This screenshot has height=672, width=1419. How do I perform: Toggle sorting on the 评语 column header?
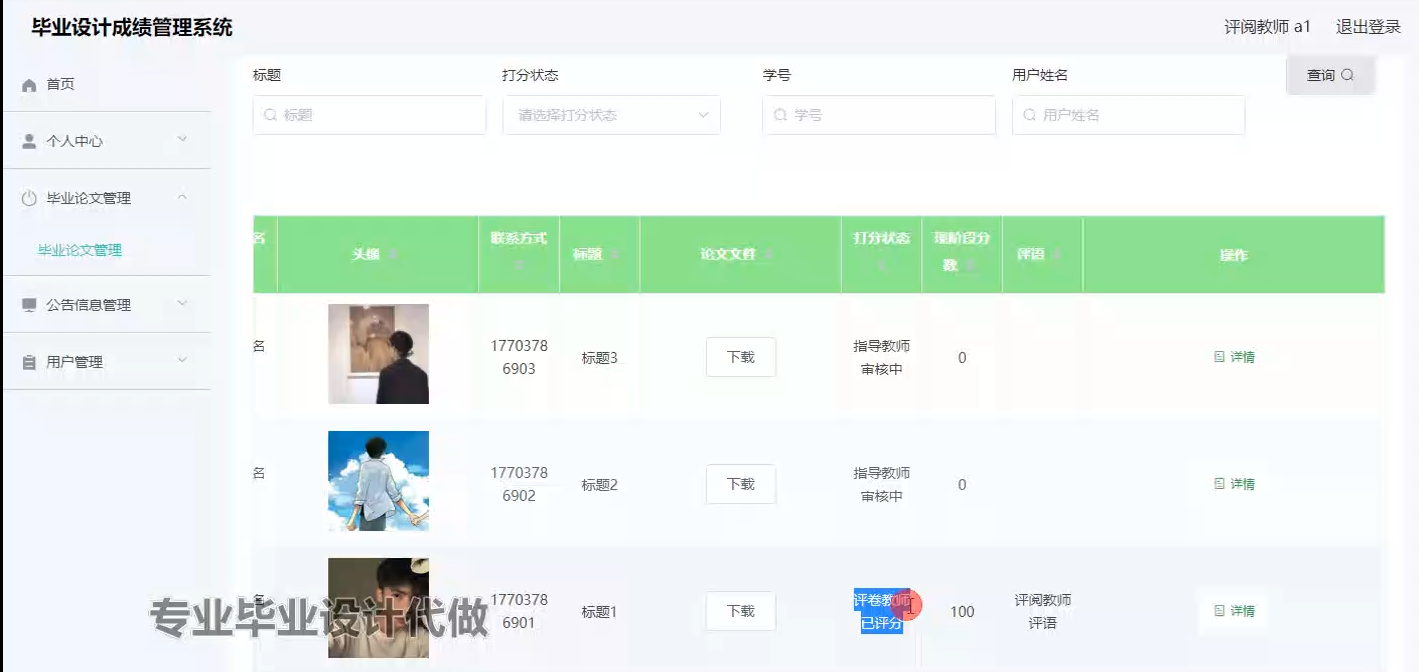[1057, 255]
